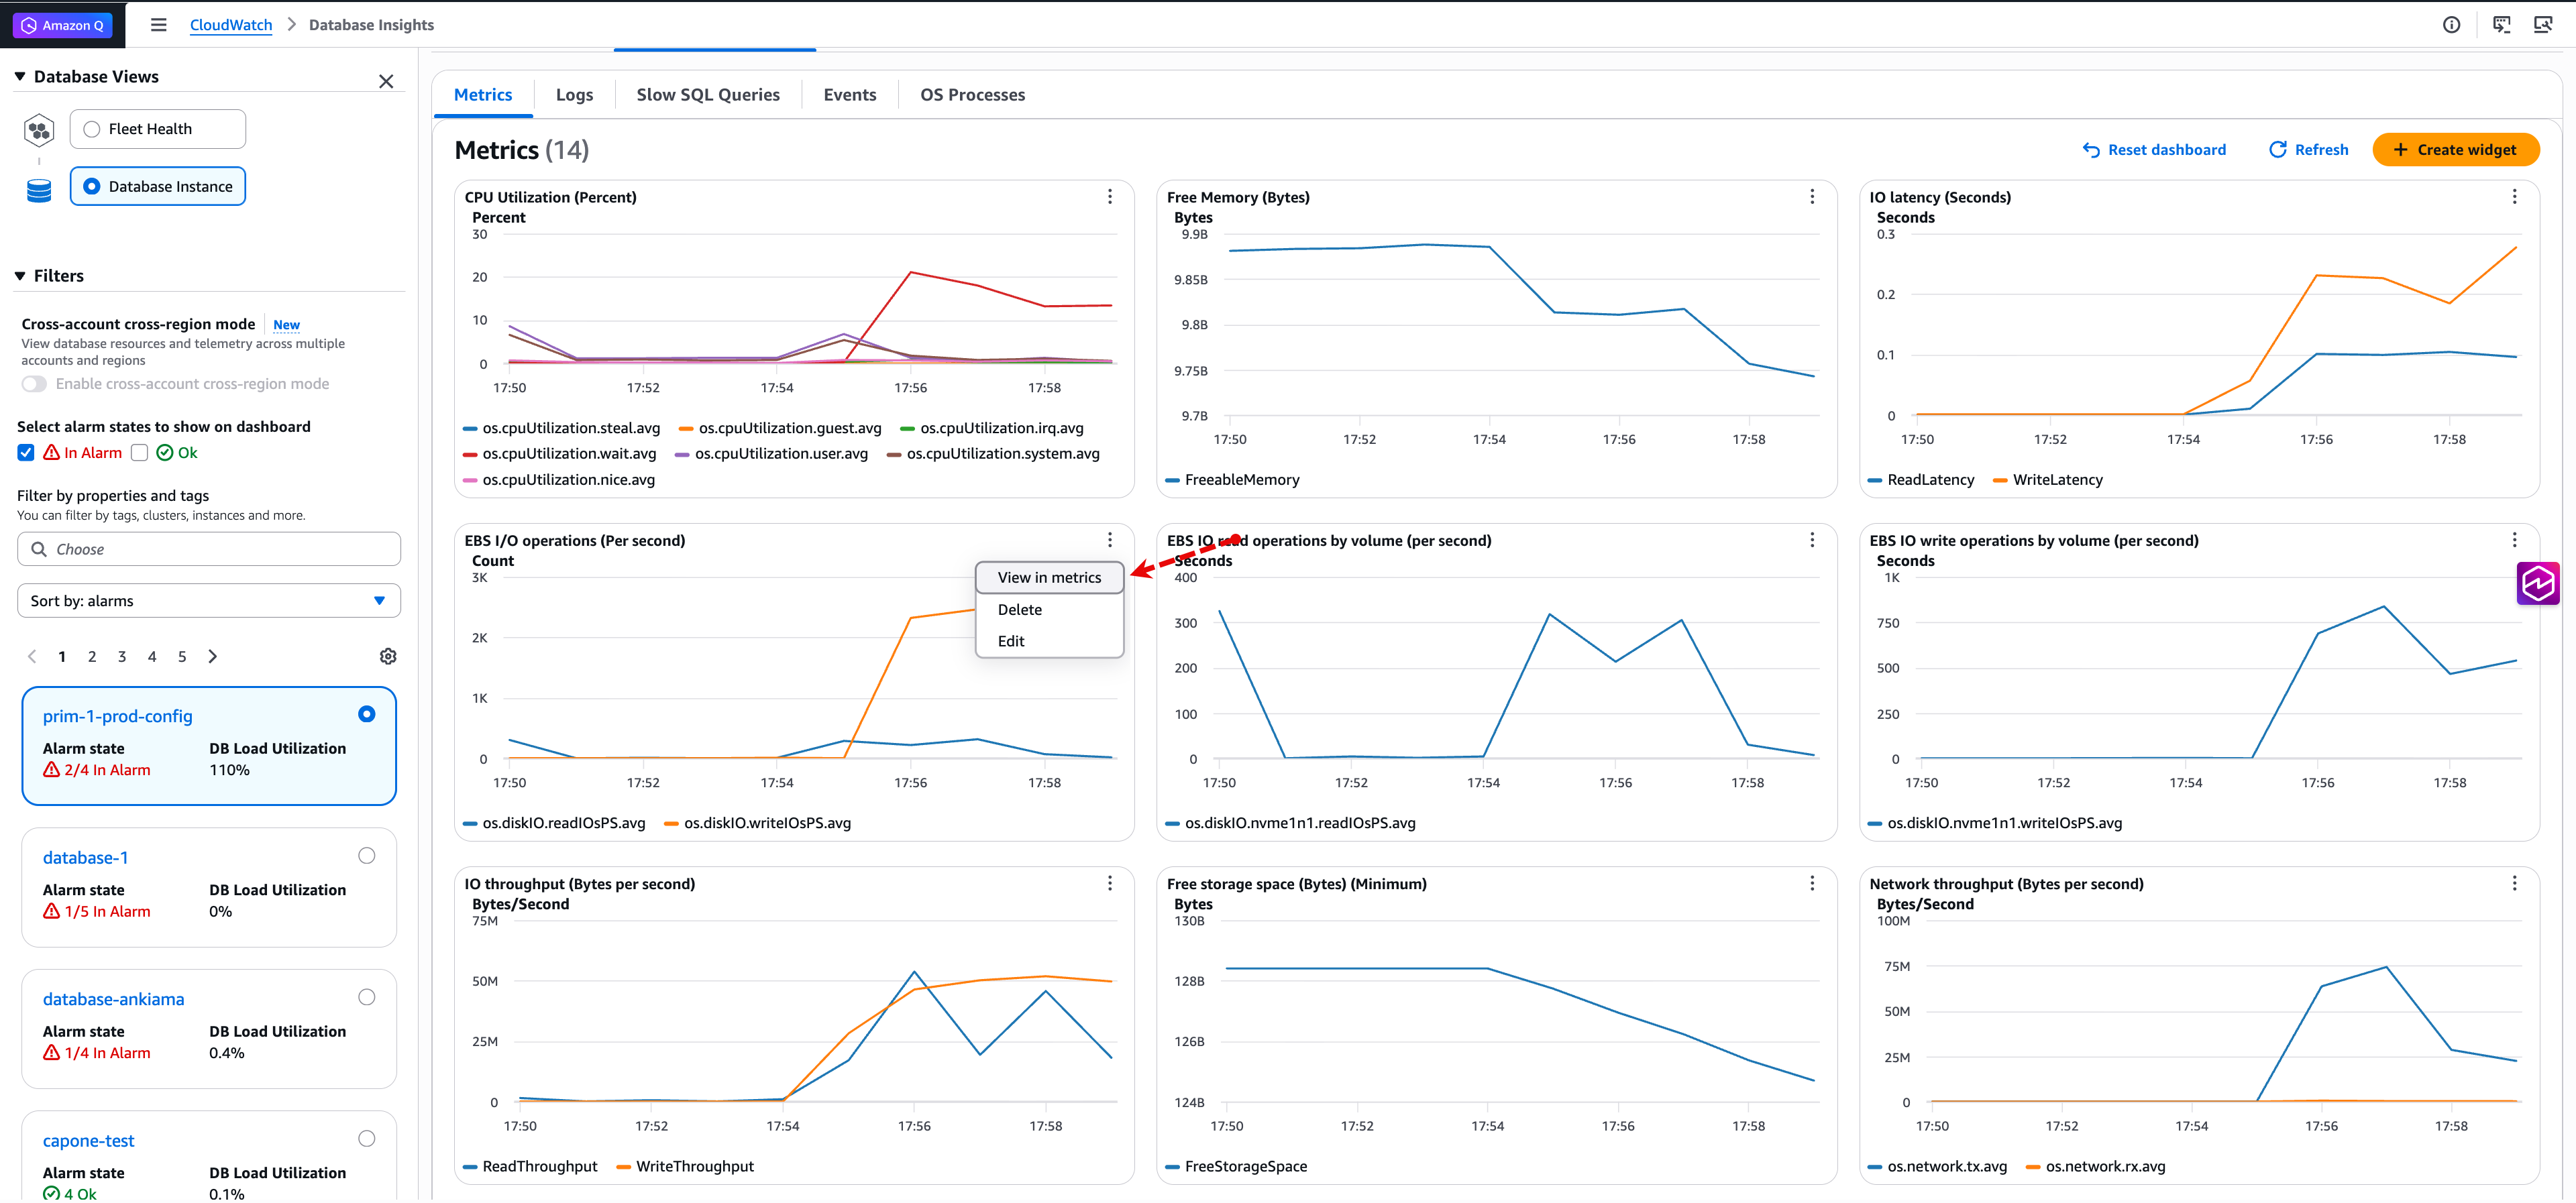This screenshot has width=2576, height=1203.
Task: Toggle cross-account cross-region mode switch
Action: click(34, 384)
